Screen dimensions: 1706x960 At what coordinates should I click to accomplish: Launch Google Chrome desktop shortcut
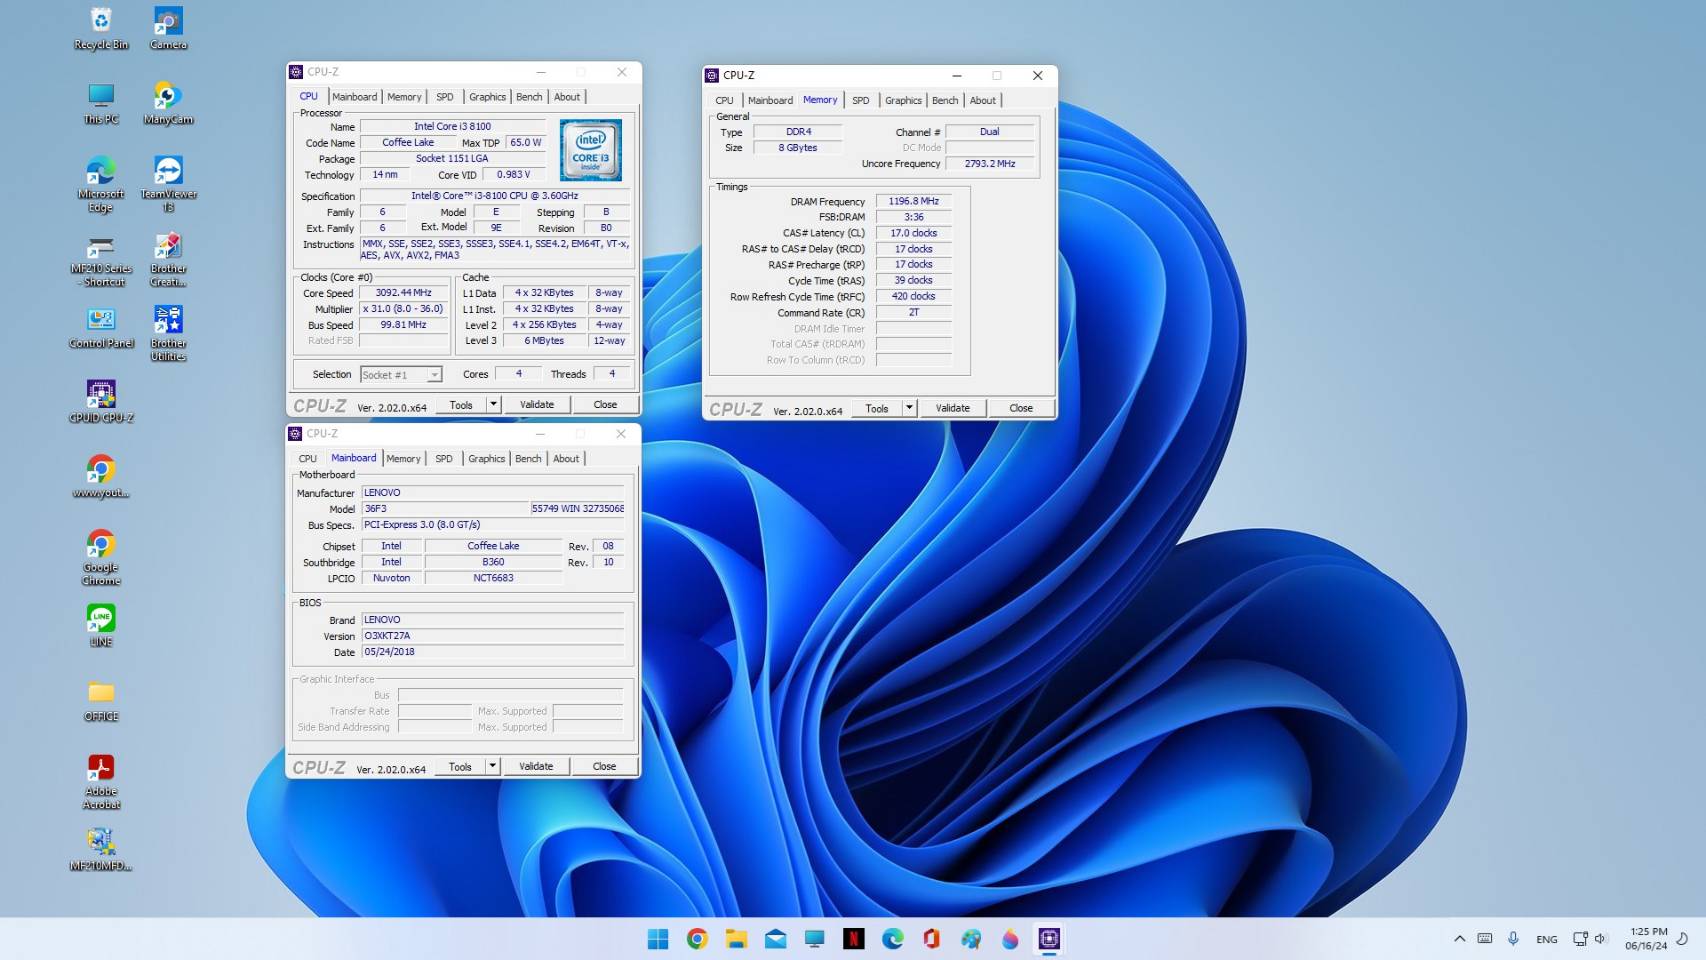[x=101, y=557]
